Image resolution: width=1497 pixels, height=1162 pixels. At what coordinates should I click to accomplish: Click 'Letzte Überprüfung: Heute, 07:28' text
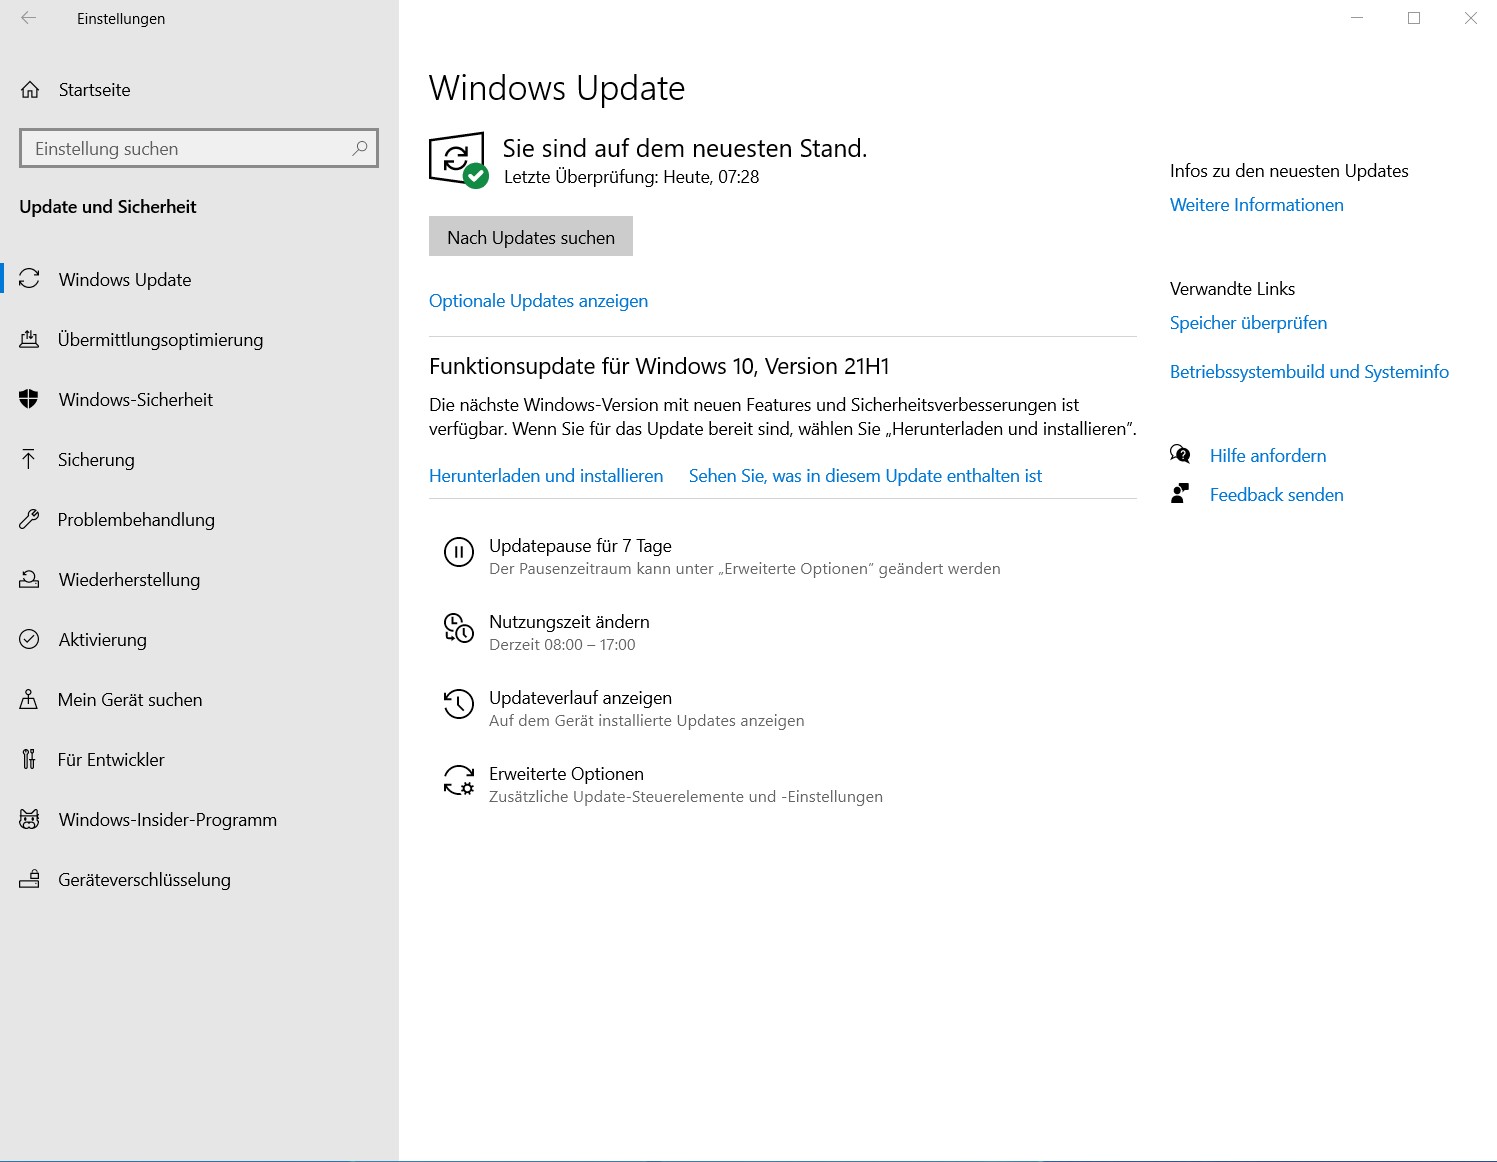632,177
